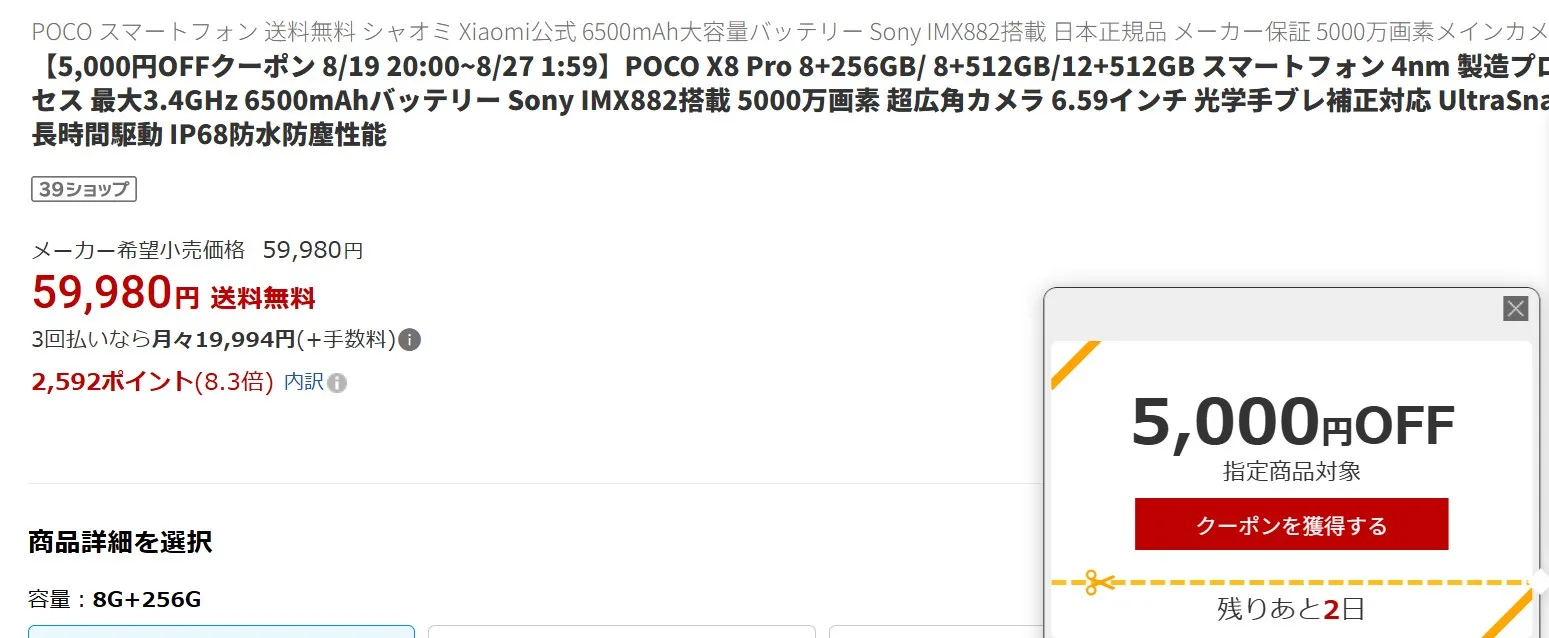
Task: Select the highlighted 8G+256G capacity option
Action: (221, 631)
